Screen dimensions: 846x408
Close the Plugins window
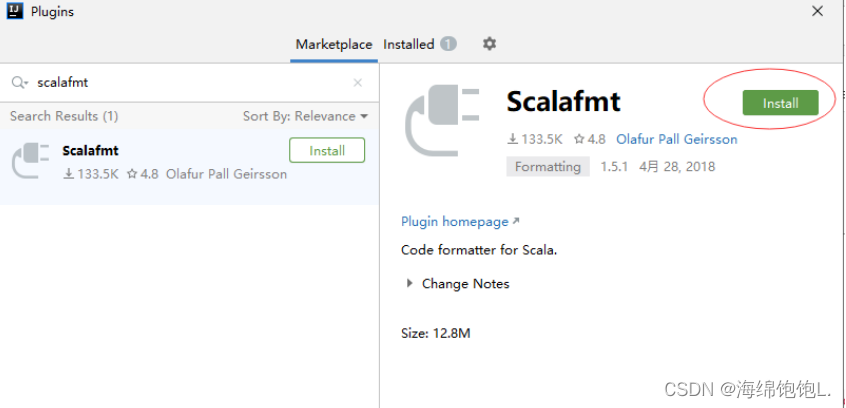(x=818, y=12)
